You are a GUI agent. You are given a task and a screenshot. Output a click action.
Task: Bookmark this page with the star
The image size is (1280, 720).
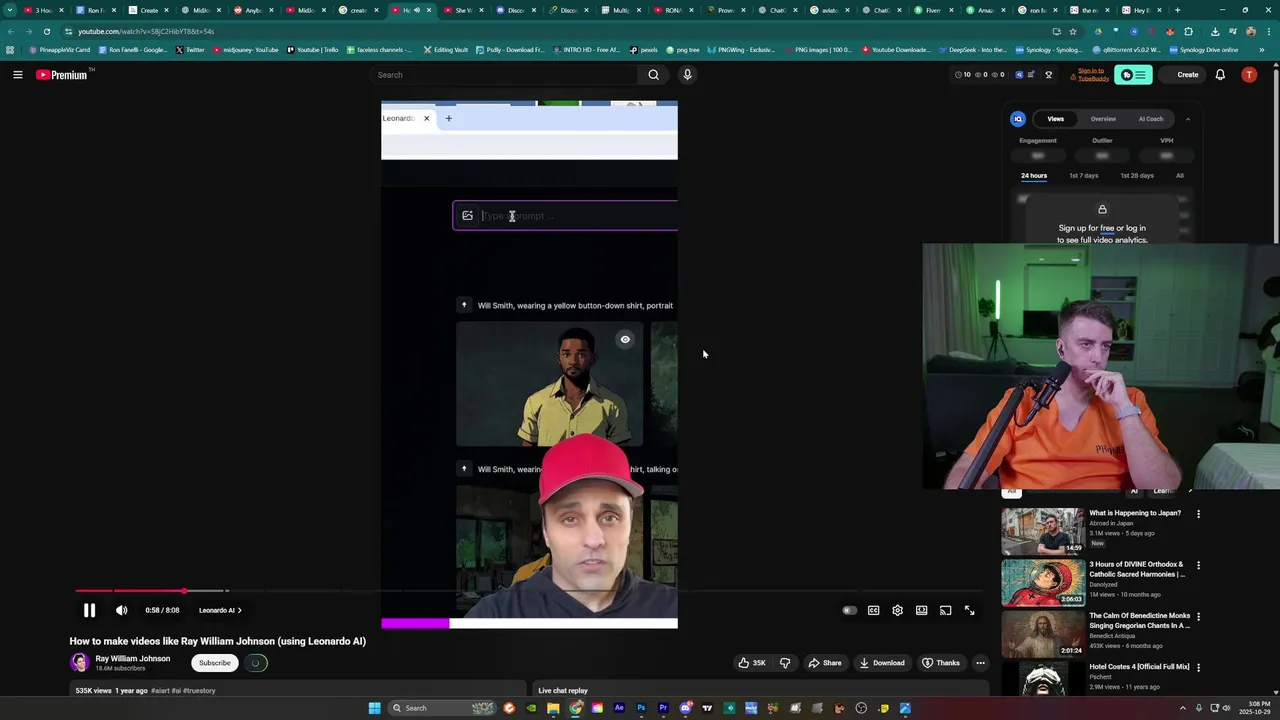pyautogui.click(x=1072, y=31)
